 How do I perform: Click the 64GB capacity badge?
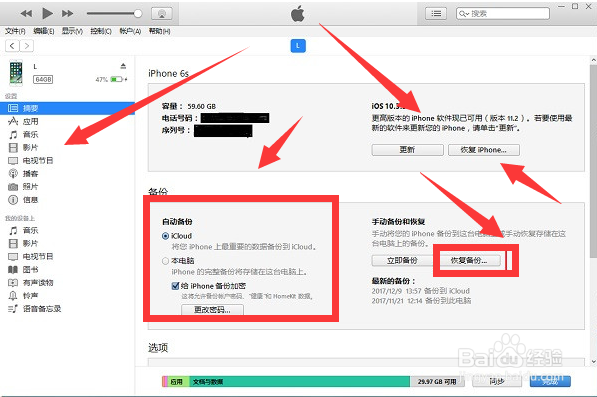[x=43, y=80]
